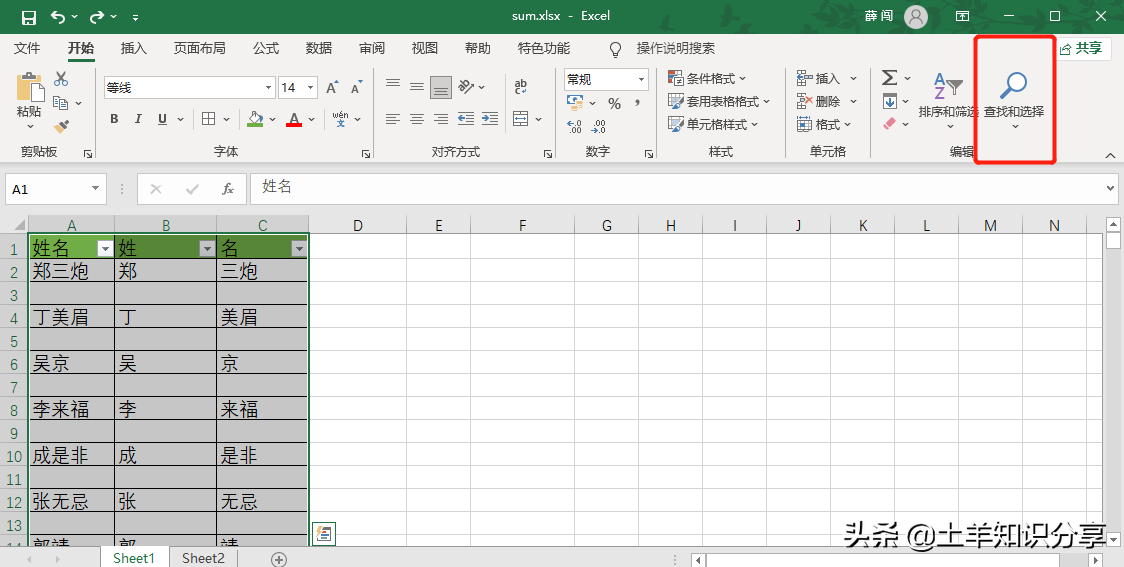Click the Wrap Text icon
The image size is (1124, 567).
point(521,87)
